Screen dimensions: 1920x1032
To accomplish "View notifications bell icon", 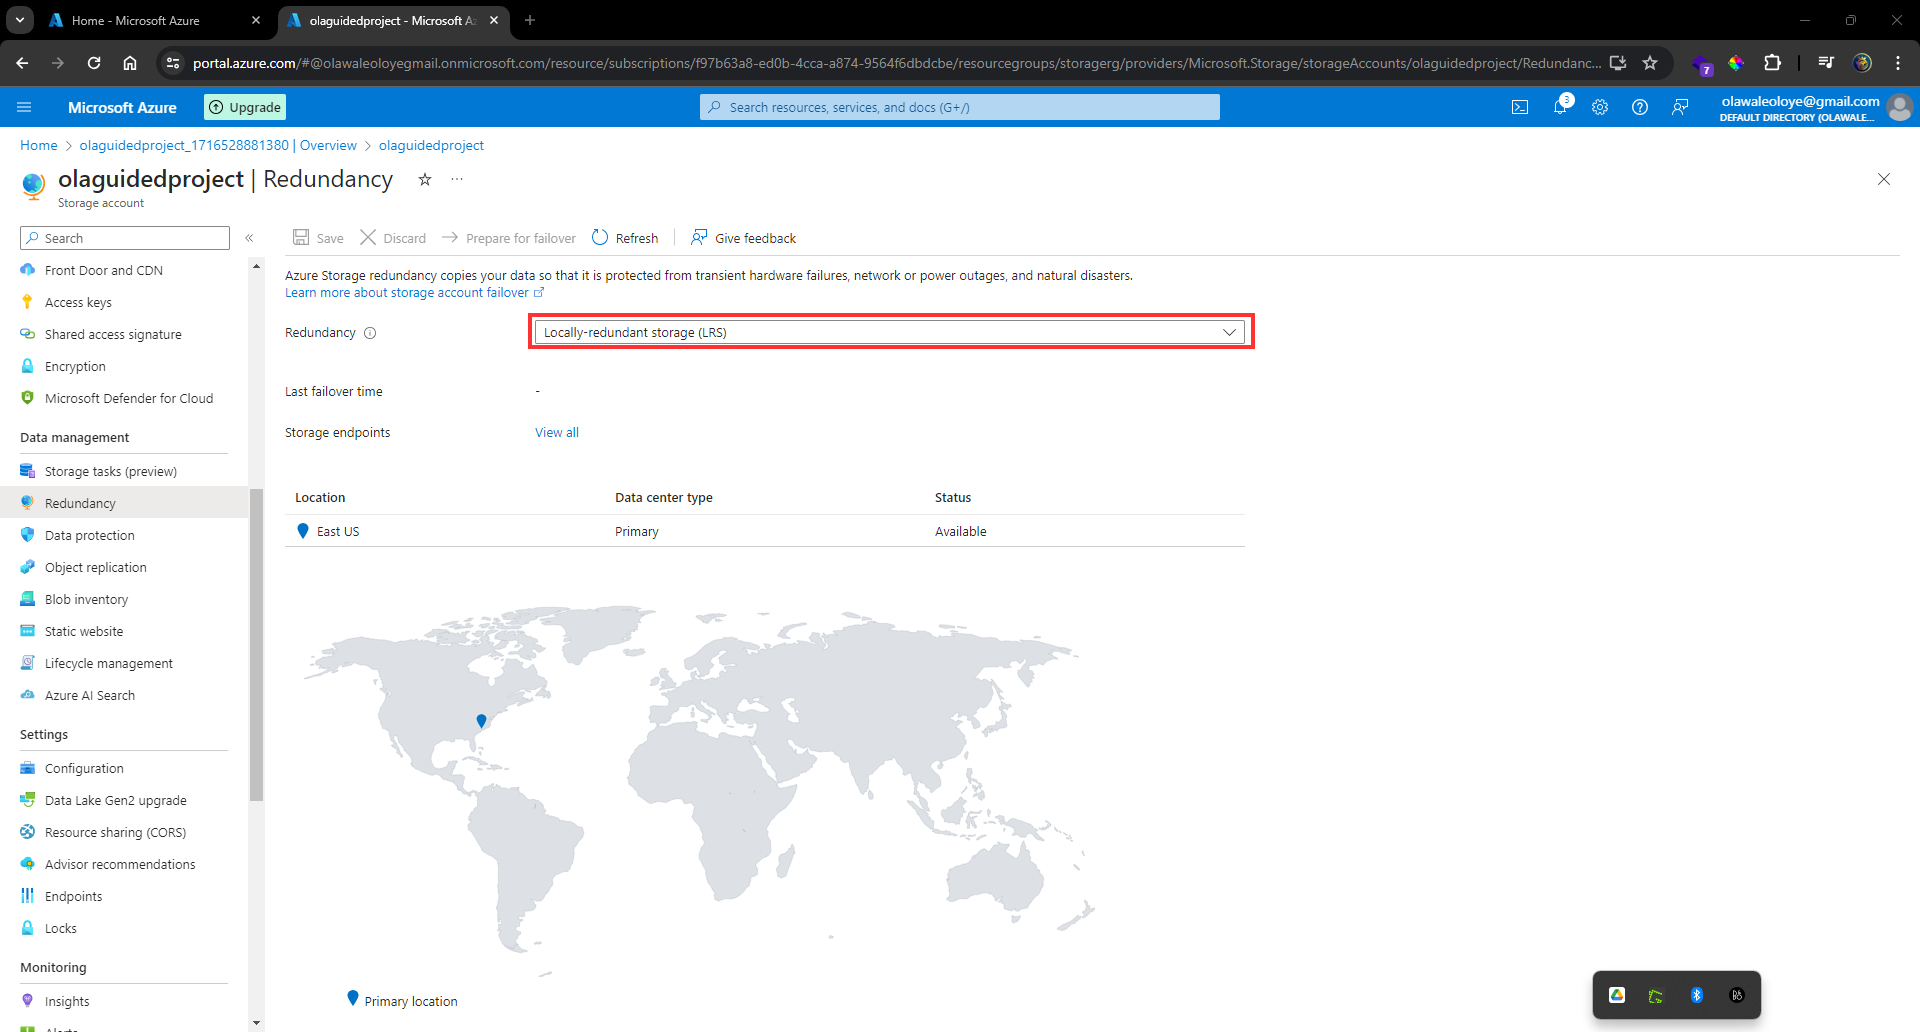I will pyautogui.click(x=1560, y=107).
